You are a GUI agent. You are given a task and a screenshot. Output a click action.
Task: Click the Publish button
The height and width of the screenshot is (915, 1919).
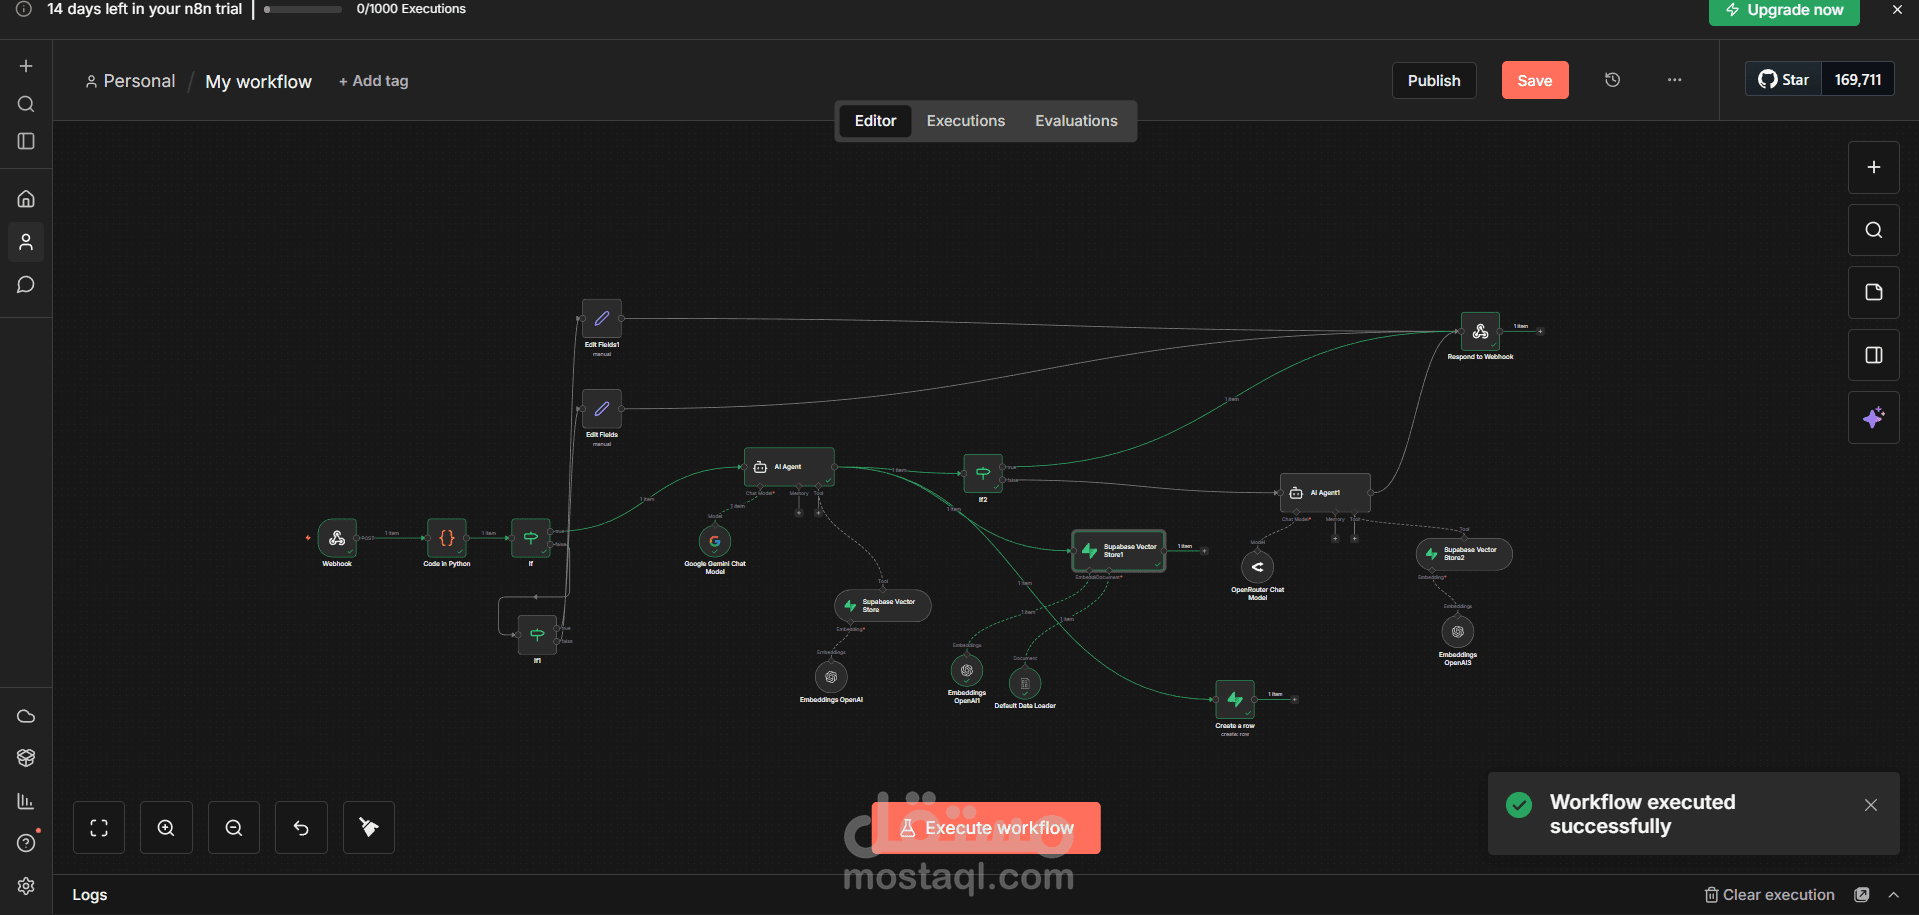pyautogui.click(x=1434, y=81)
